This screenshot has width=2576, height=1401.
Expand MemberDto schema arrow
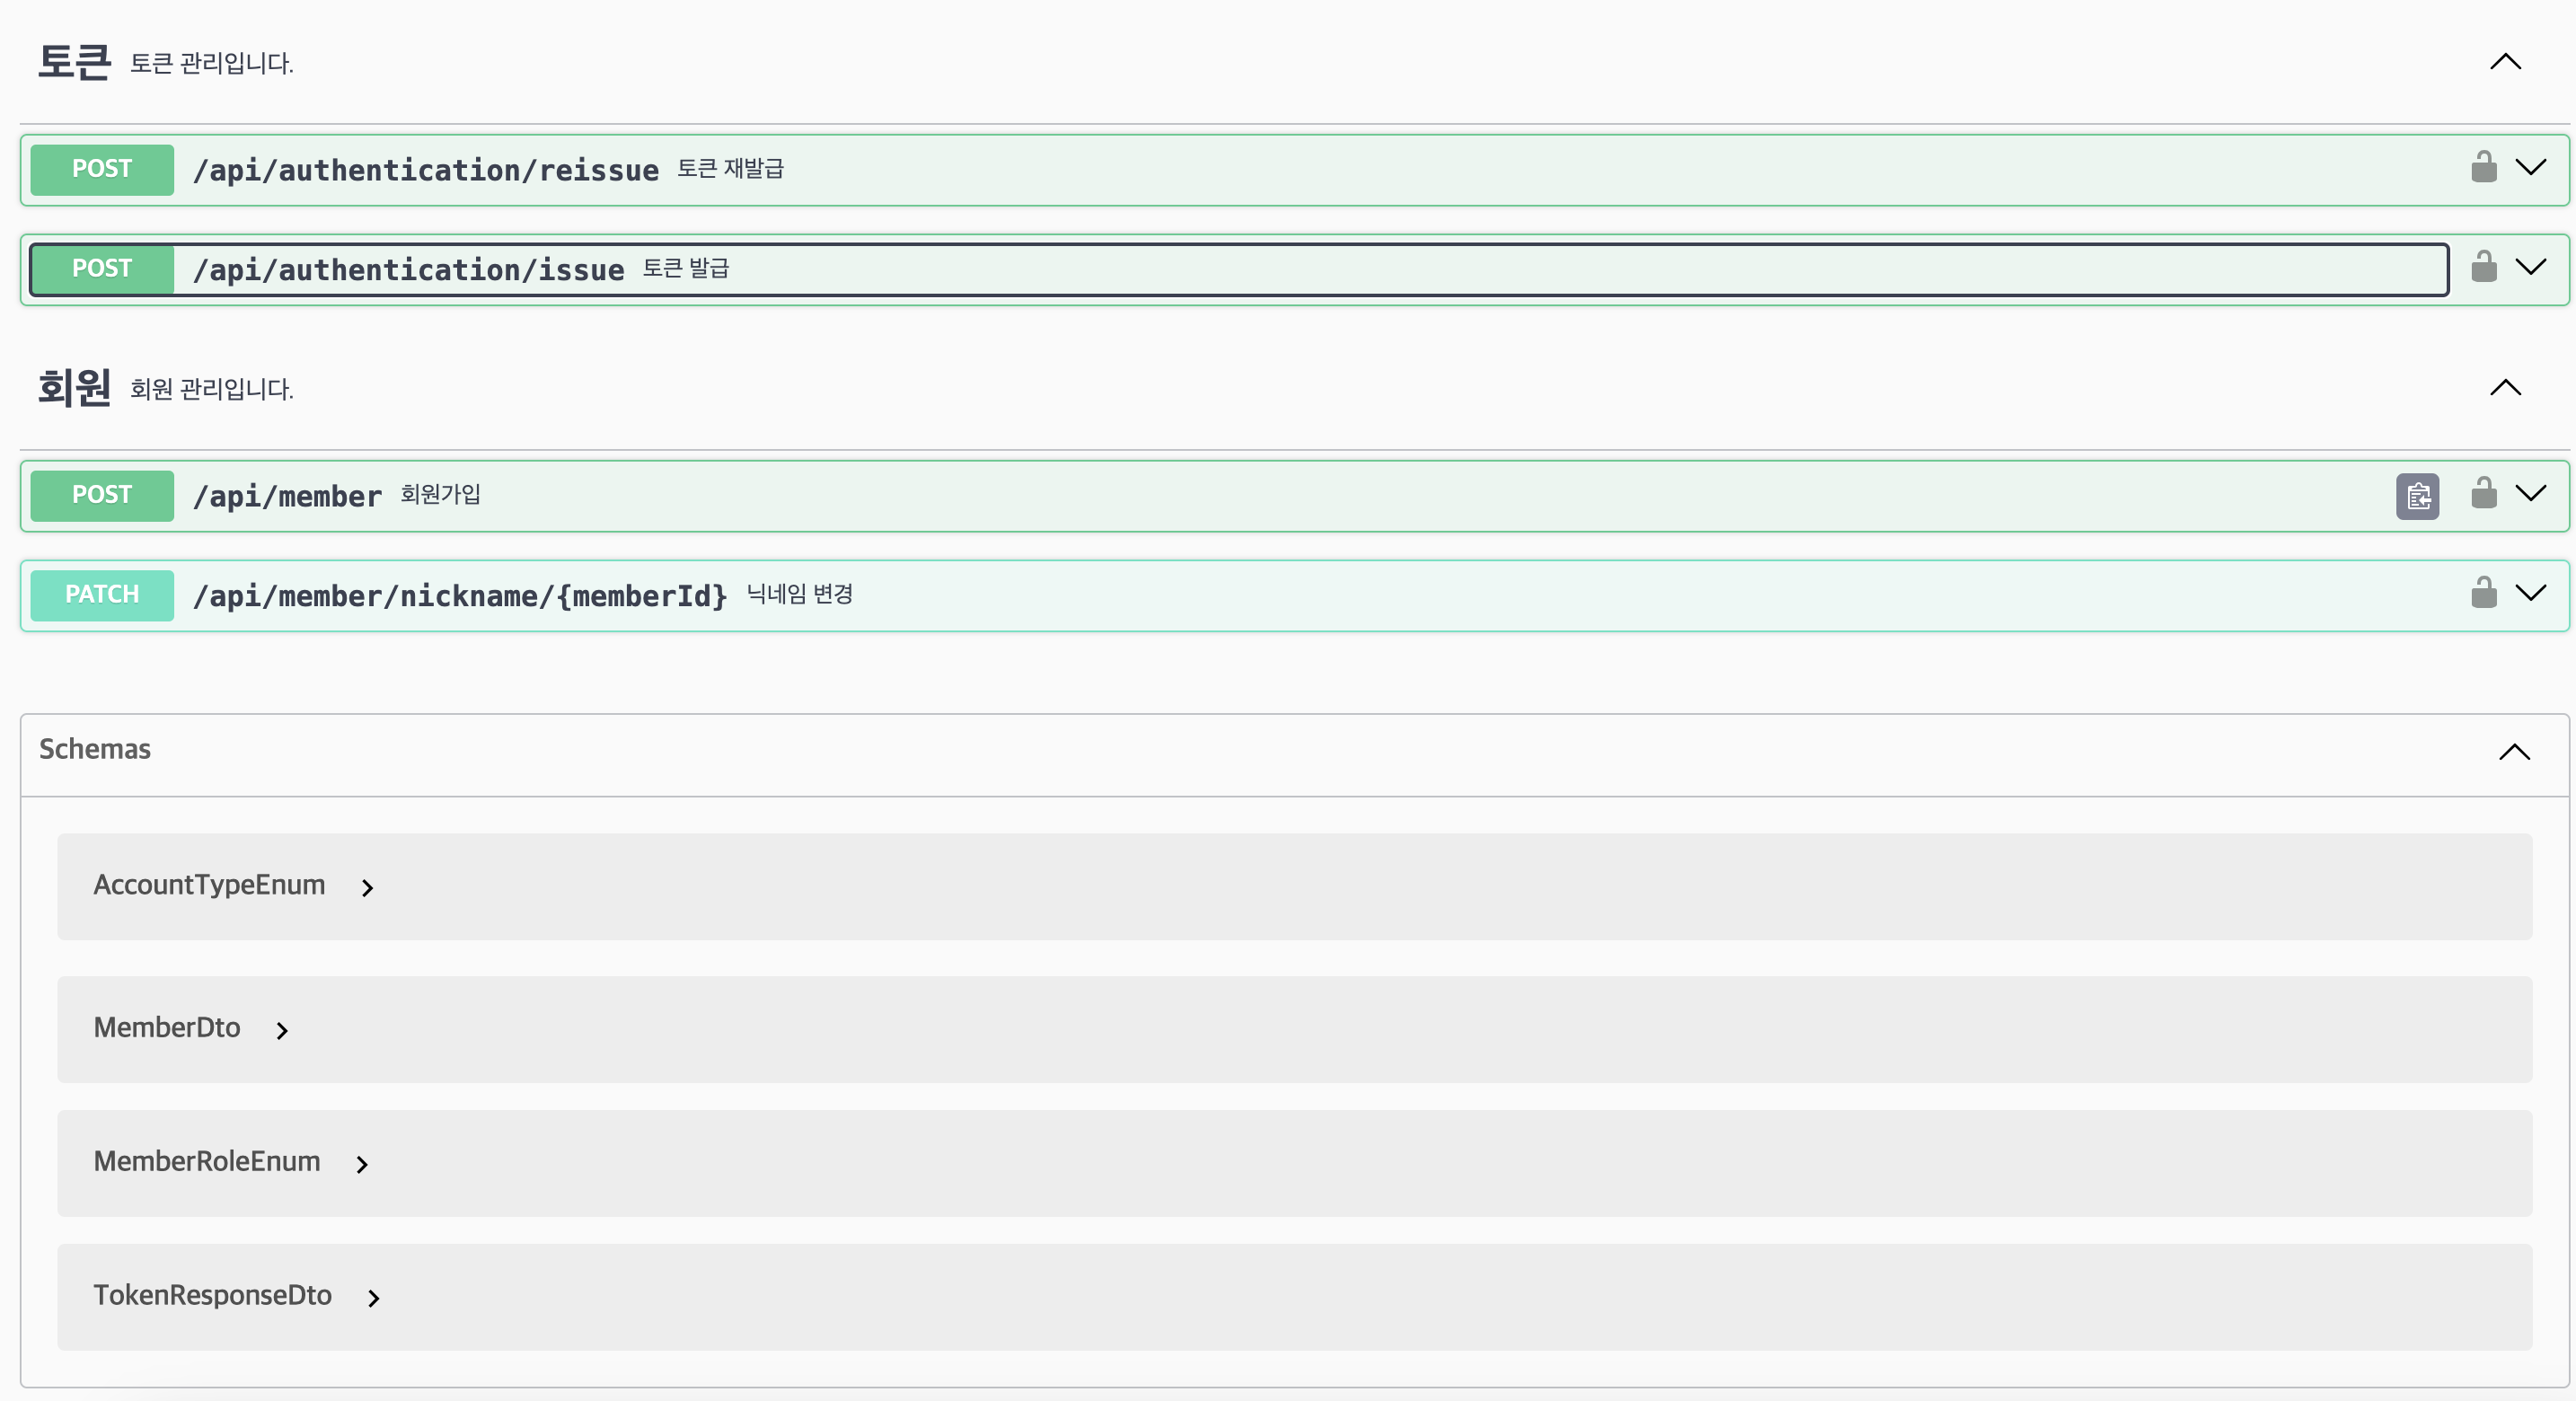tap(282, 1031)
